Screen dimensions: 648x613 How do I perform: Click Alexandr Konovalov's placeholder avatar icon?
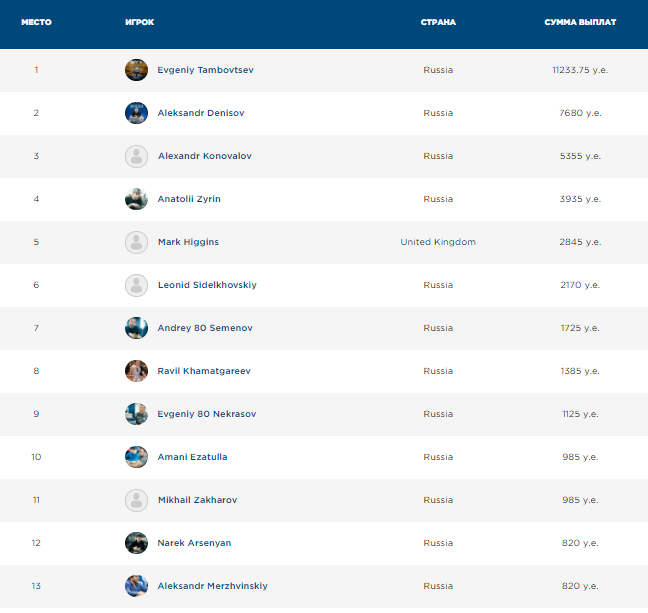coord(136,156)
